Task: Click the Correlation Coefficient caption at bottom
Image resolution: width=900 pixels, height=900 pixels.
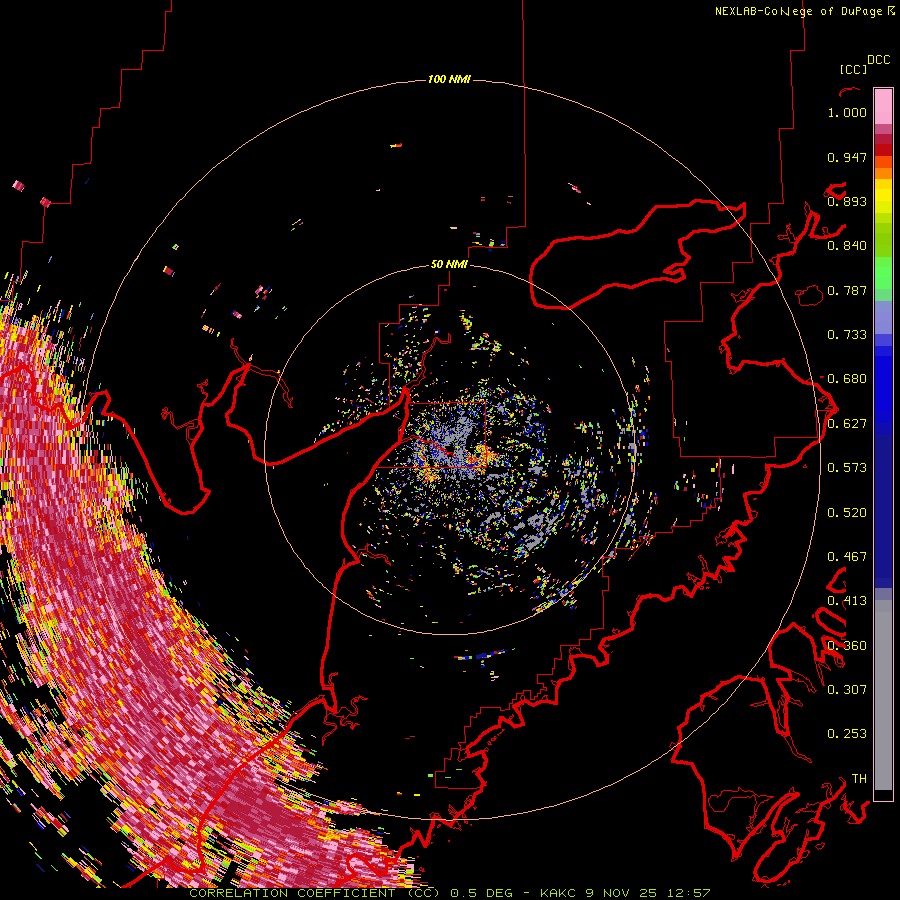Action: click(449, 893)
